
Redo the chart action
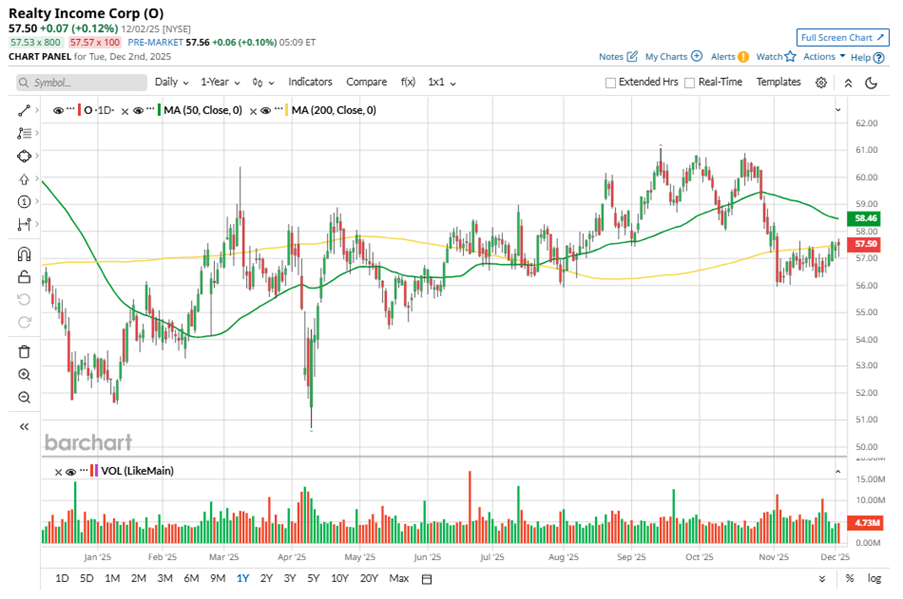point(24,322)
